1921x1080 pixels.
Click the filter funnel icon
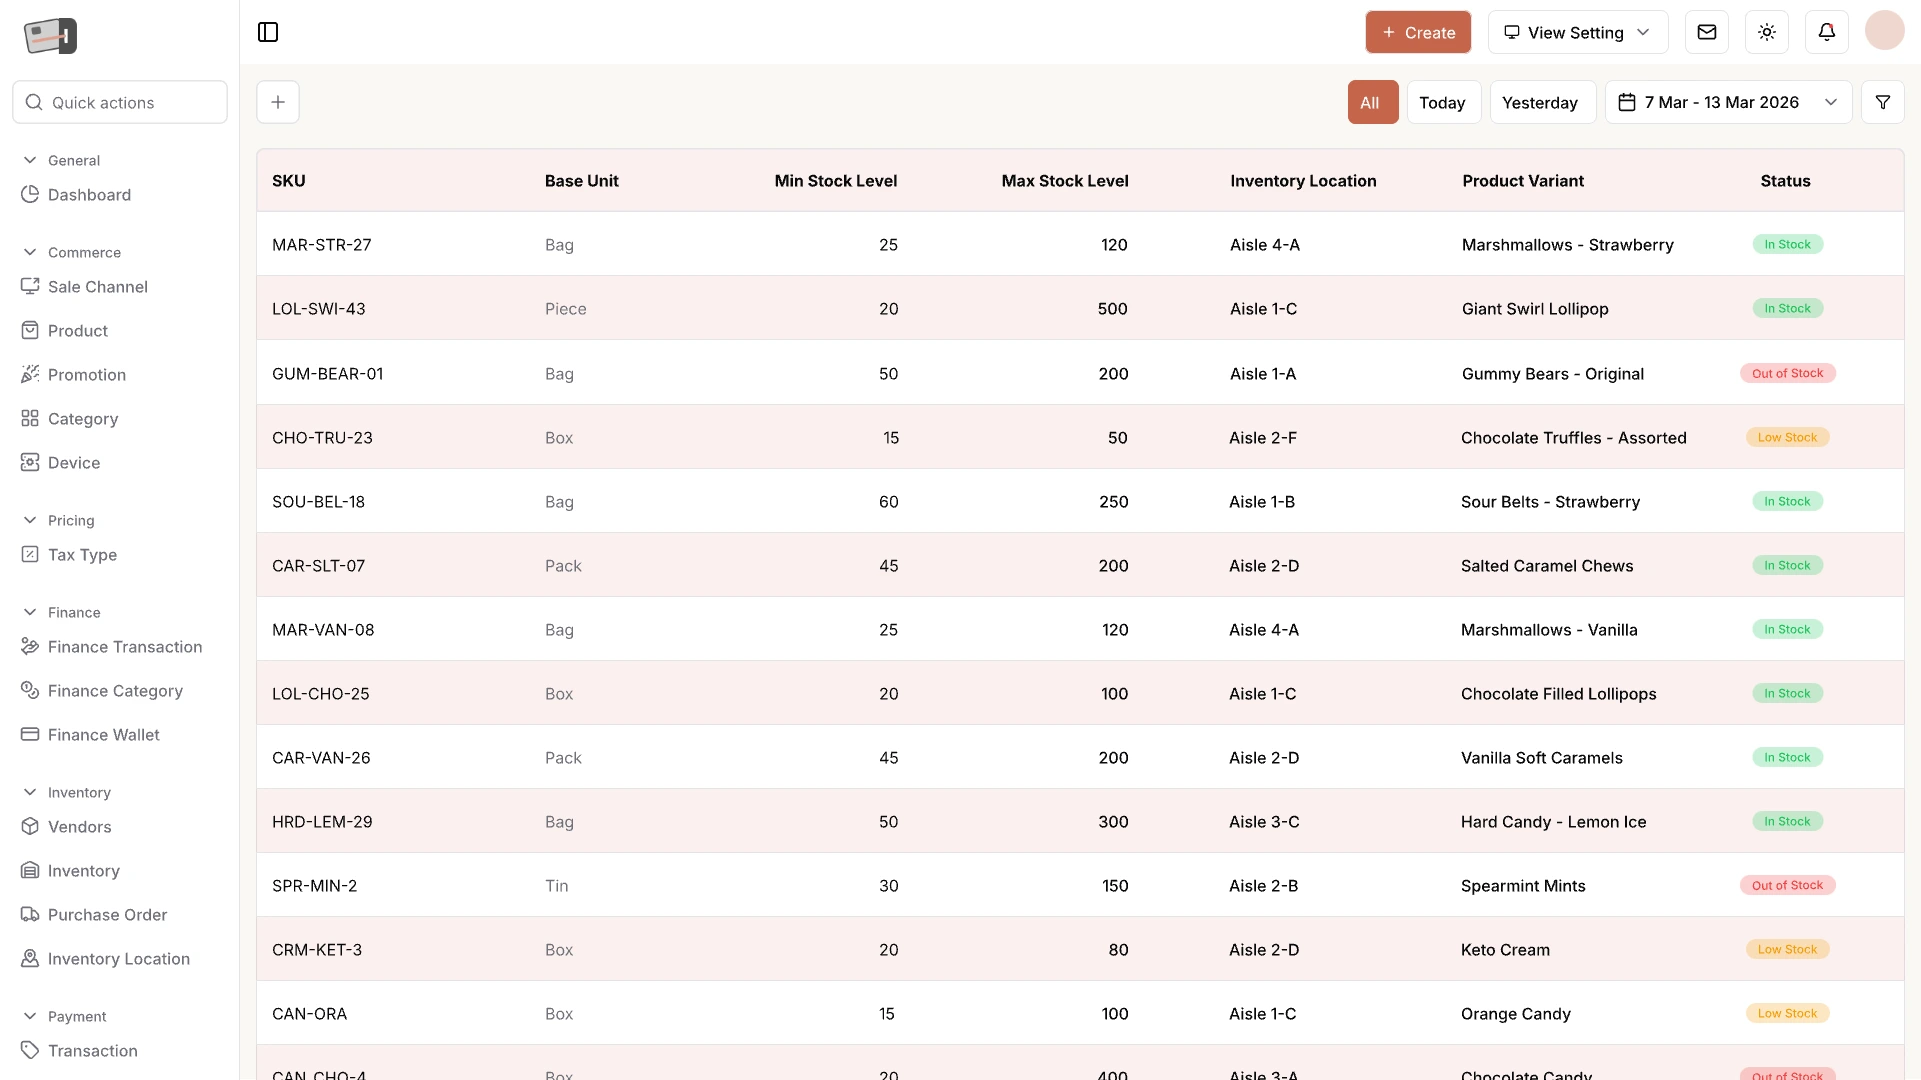tap(1883, 102)
